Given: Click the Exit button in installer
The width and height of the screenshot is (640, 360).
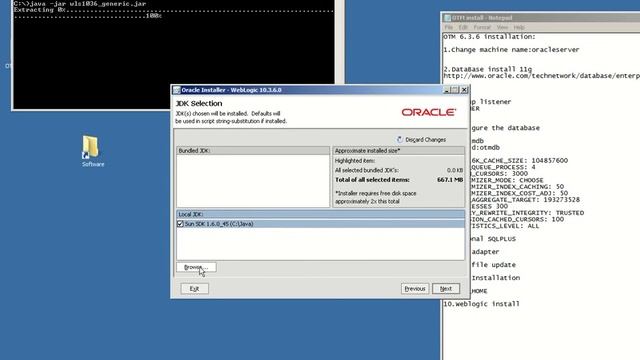Looking at the screenshot, I should [194, 289].
